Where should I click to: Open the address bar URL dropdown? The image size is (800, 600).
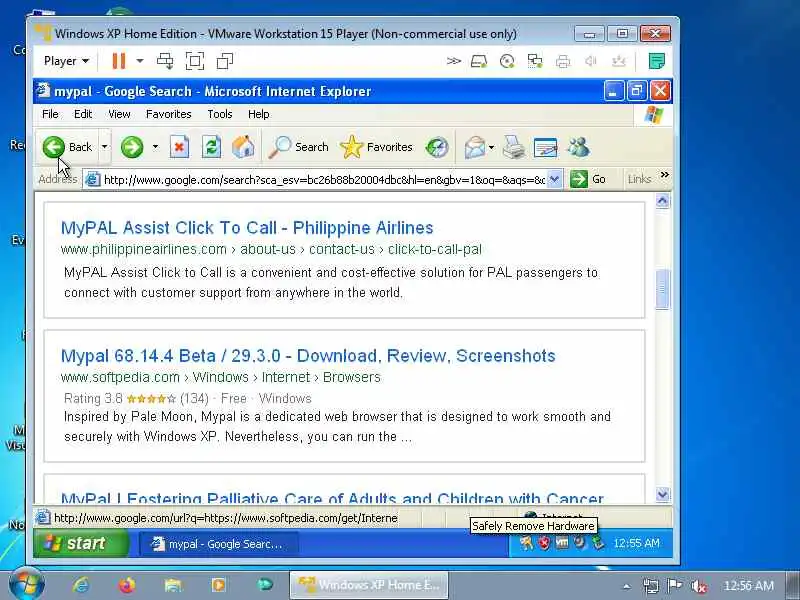coord(555,179)
